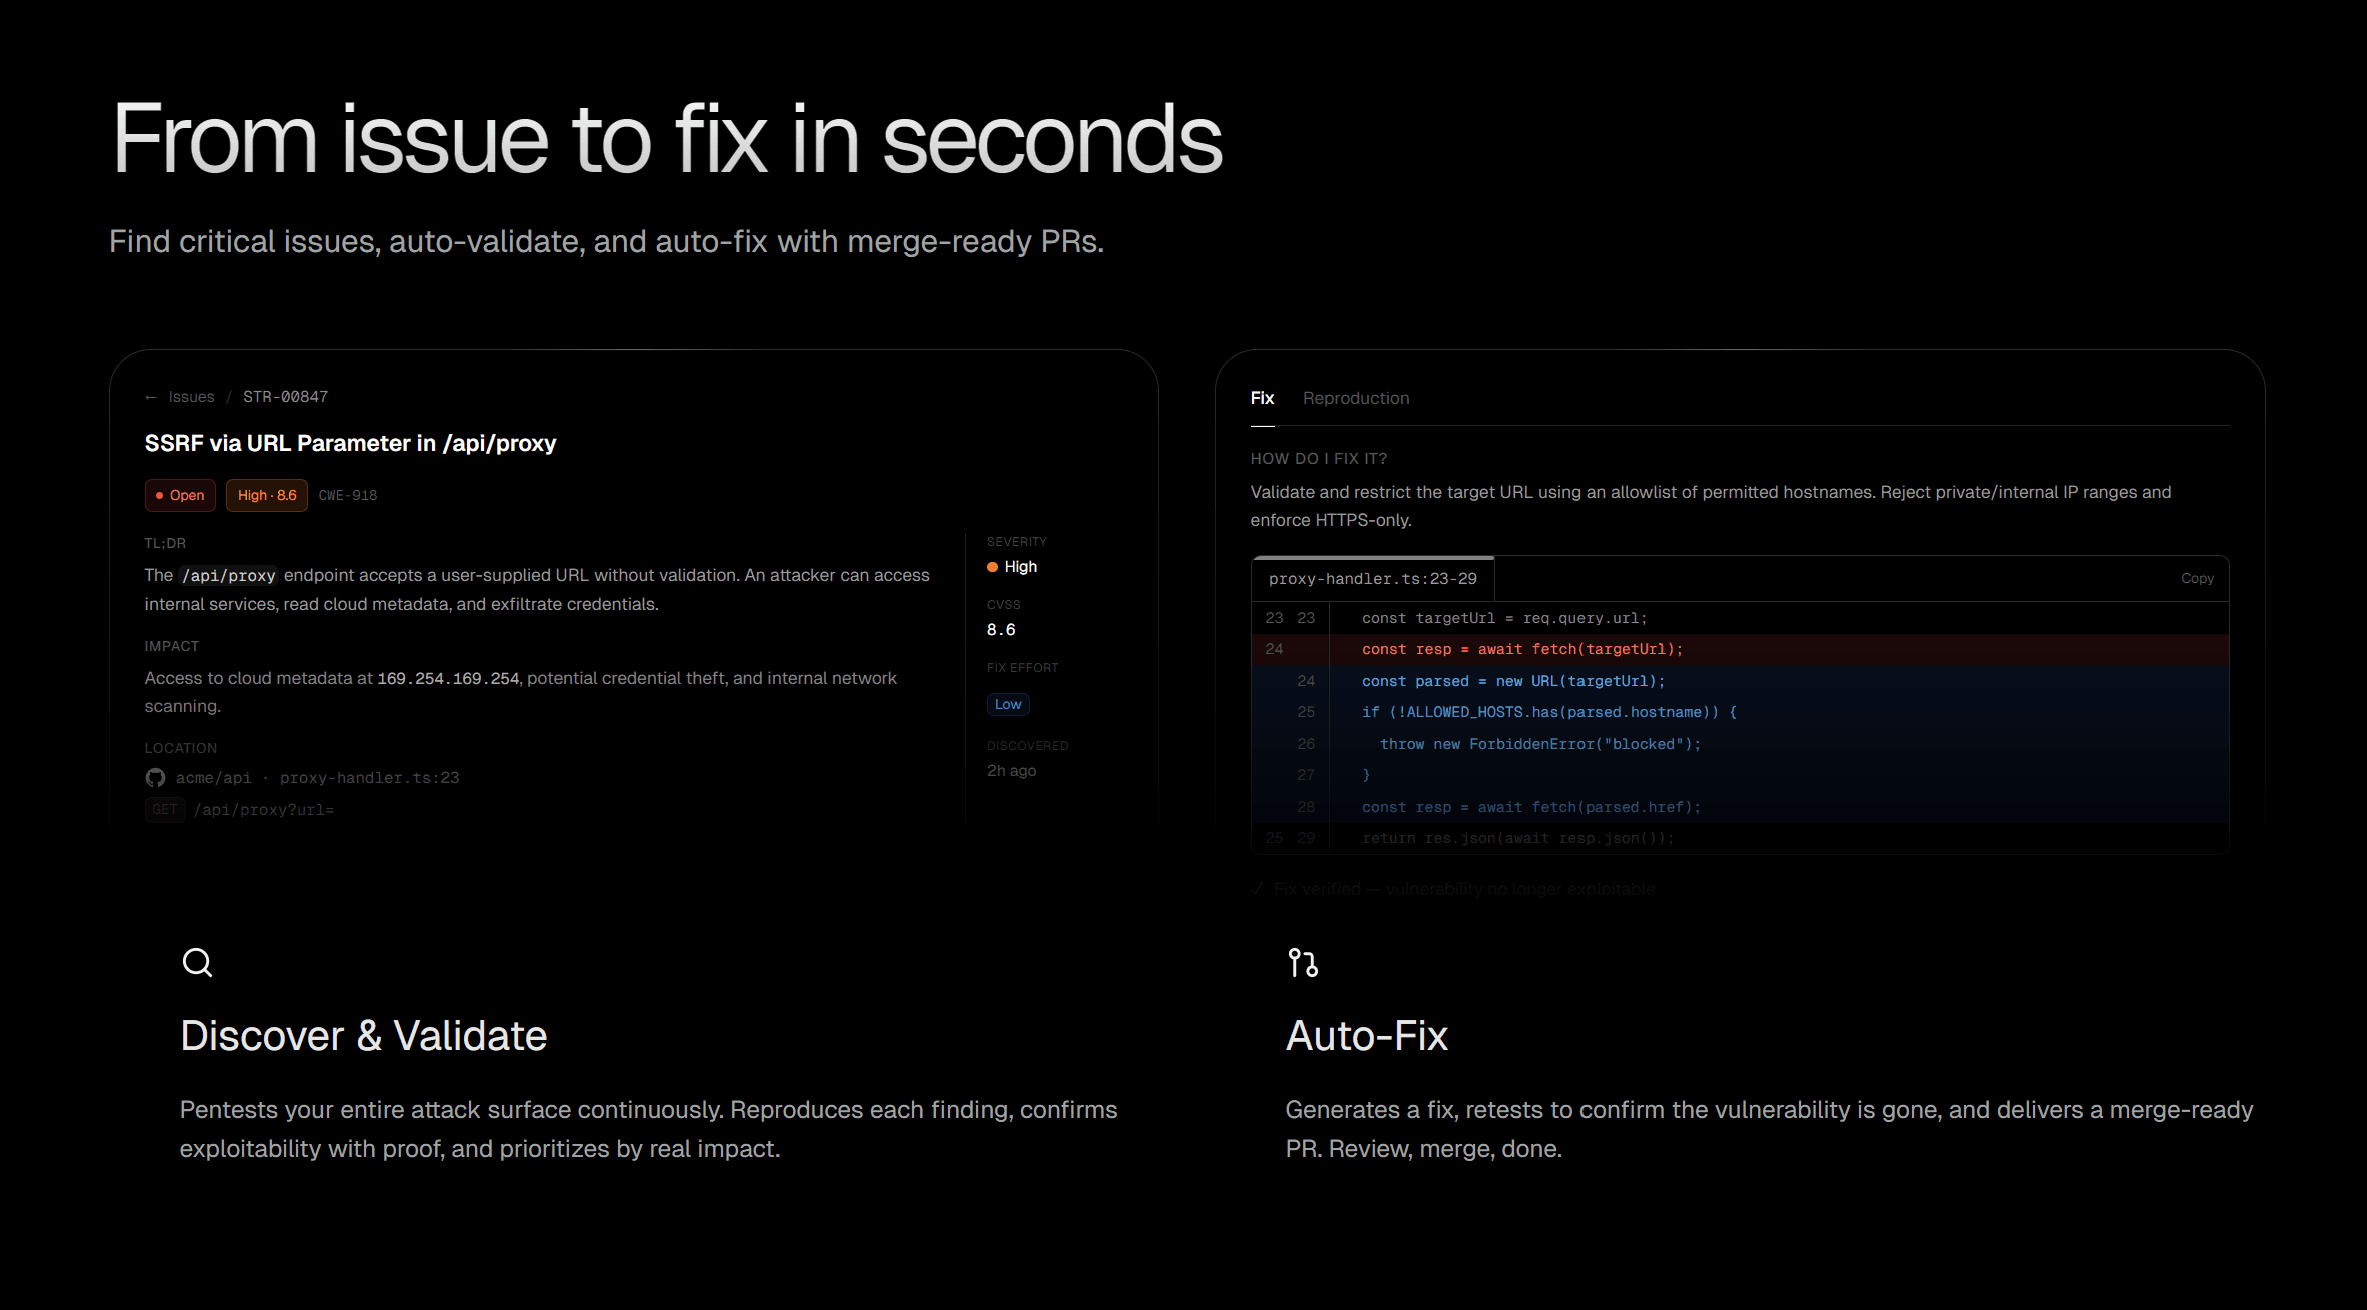Open the proxy-handler.ts:23-29 file tab

tap(1372, 579)
